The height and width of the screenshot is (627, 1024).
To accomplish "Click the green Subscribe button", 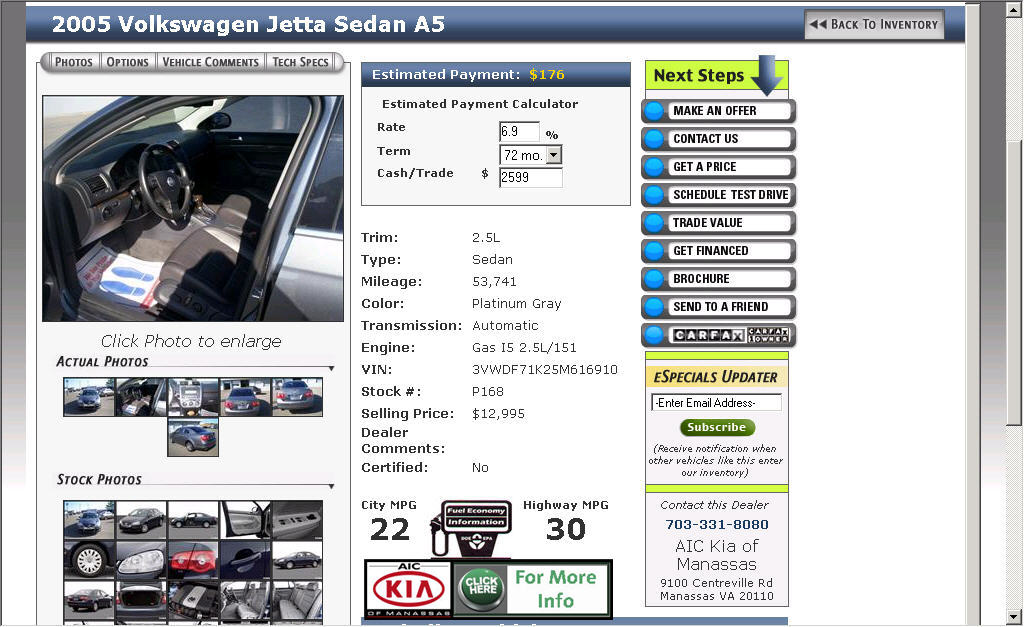I will click(717, 427).
